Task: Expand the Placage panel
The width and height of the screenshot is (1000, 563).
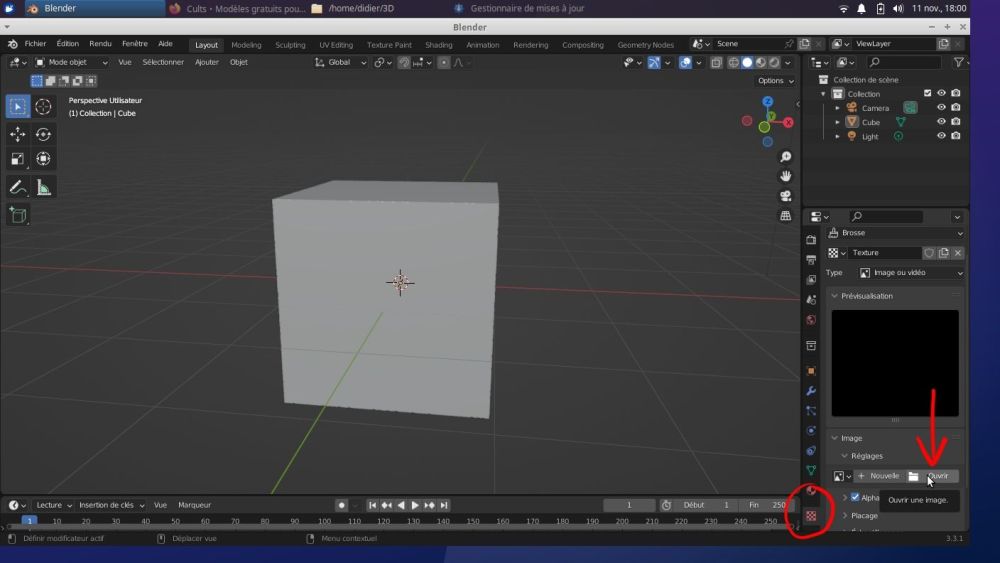Action: pyautogui.click(x=863, y=515)
